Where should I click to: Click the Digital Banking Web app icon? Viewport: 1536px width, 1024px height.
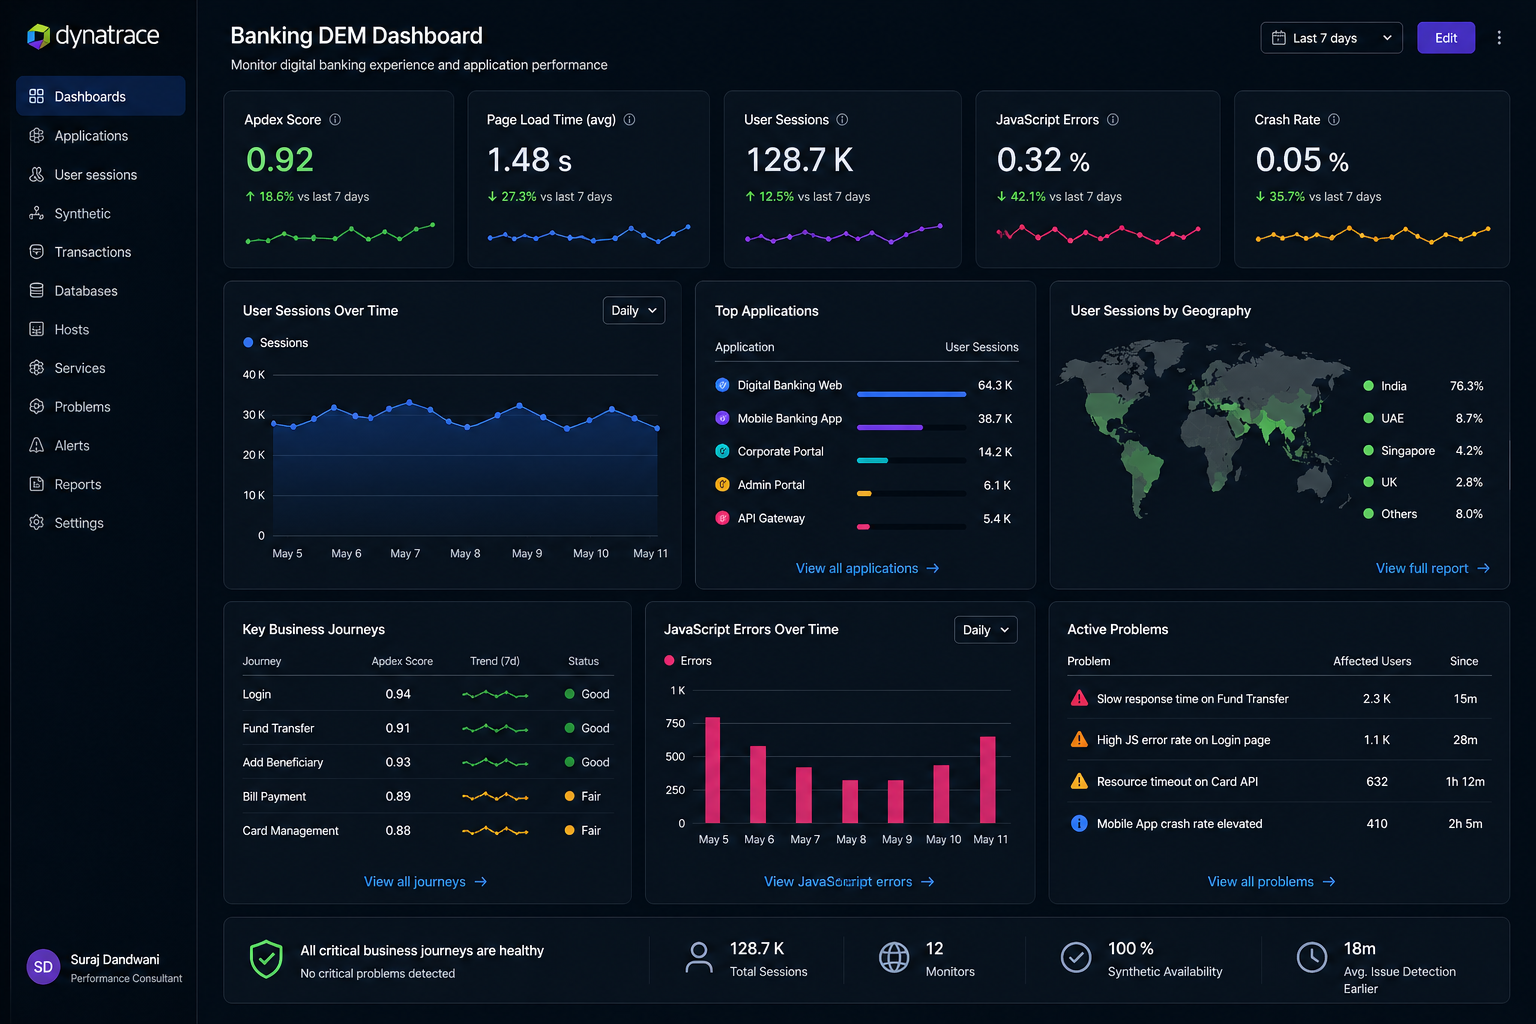coord(722,385)
